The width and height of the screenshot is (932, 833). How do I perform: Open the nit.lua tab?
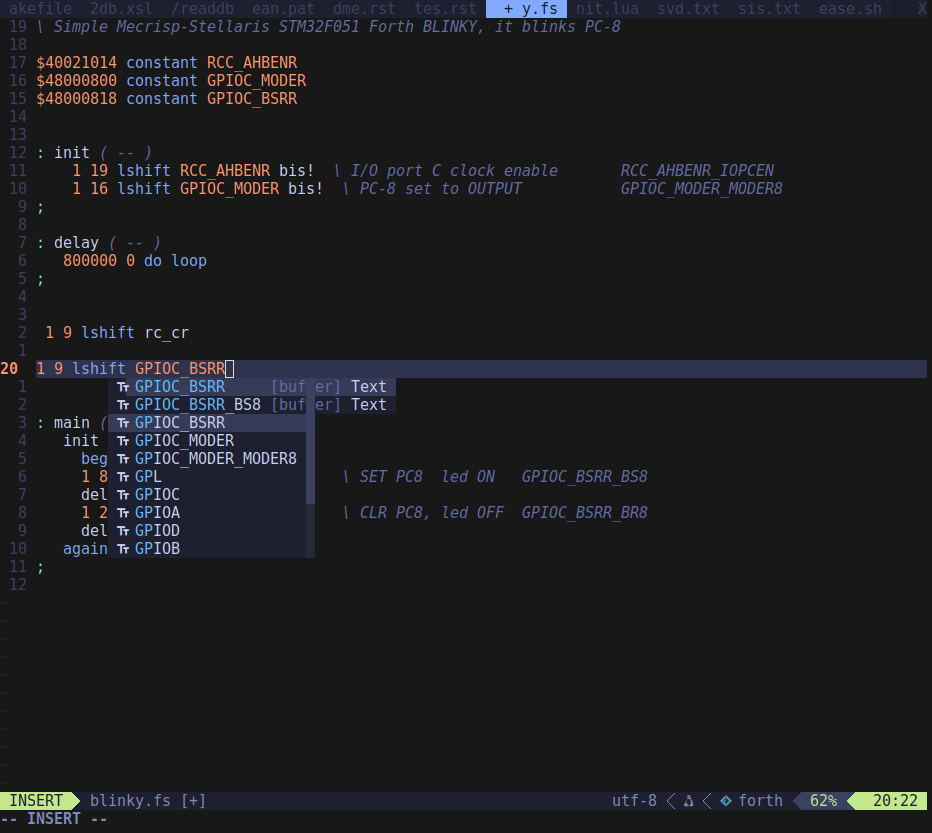607,9
